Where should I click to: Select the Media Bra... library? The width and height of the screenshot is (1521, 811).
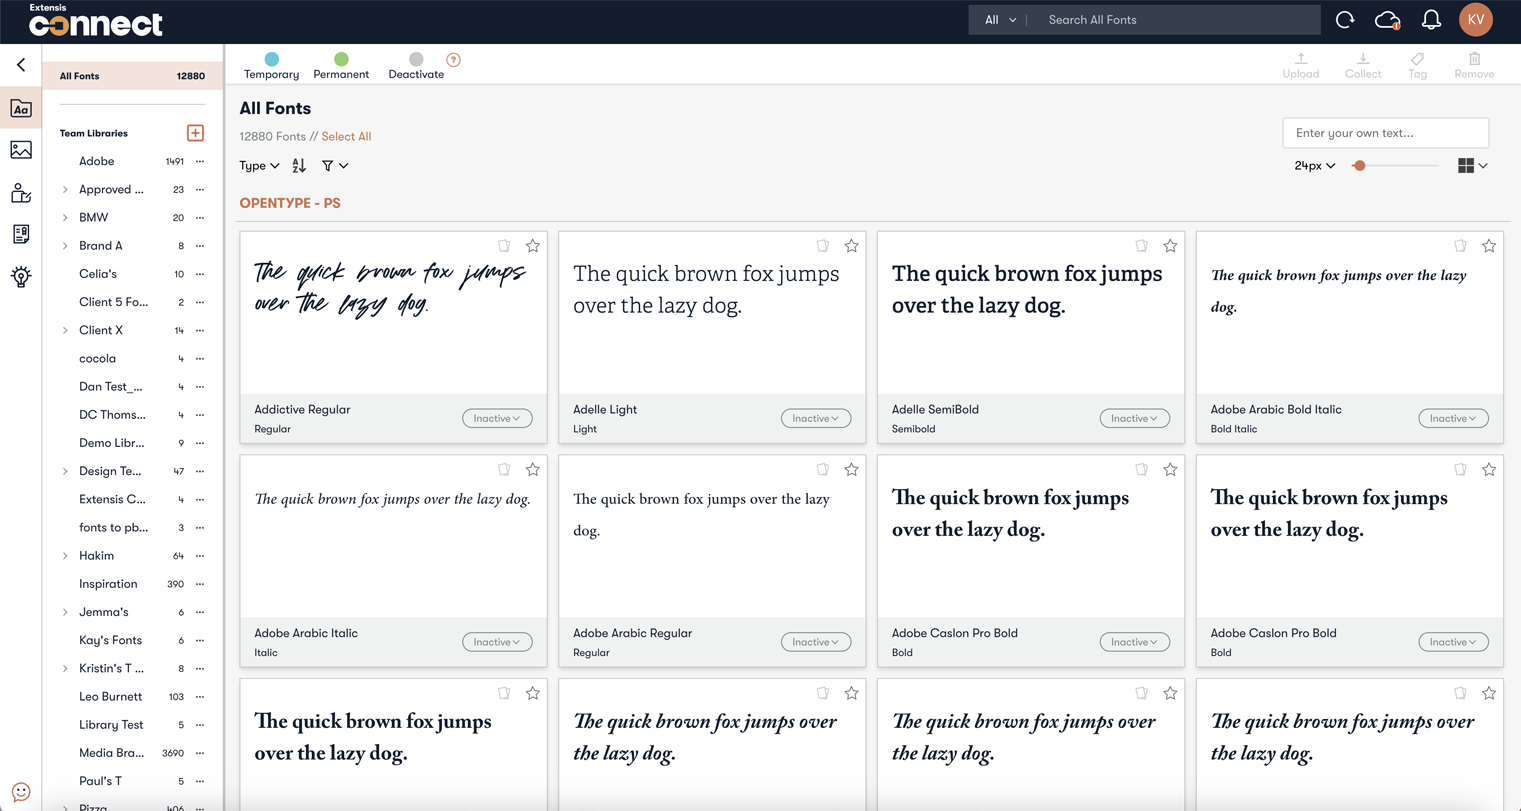111,753
